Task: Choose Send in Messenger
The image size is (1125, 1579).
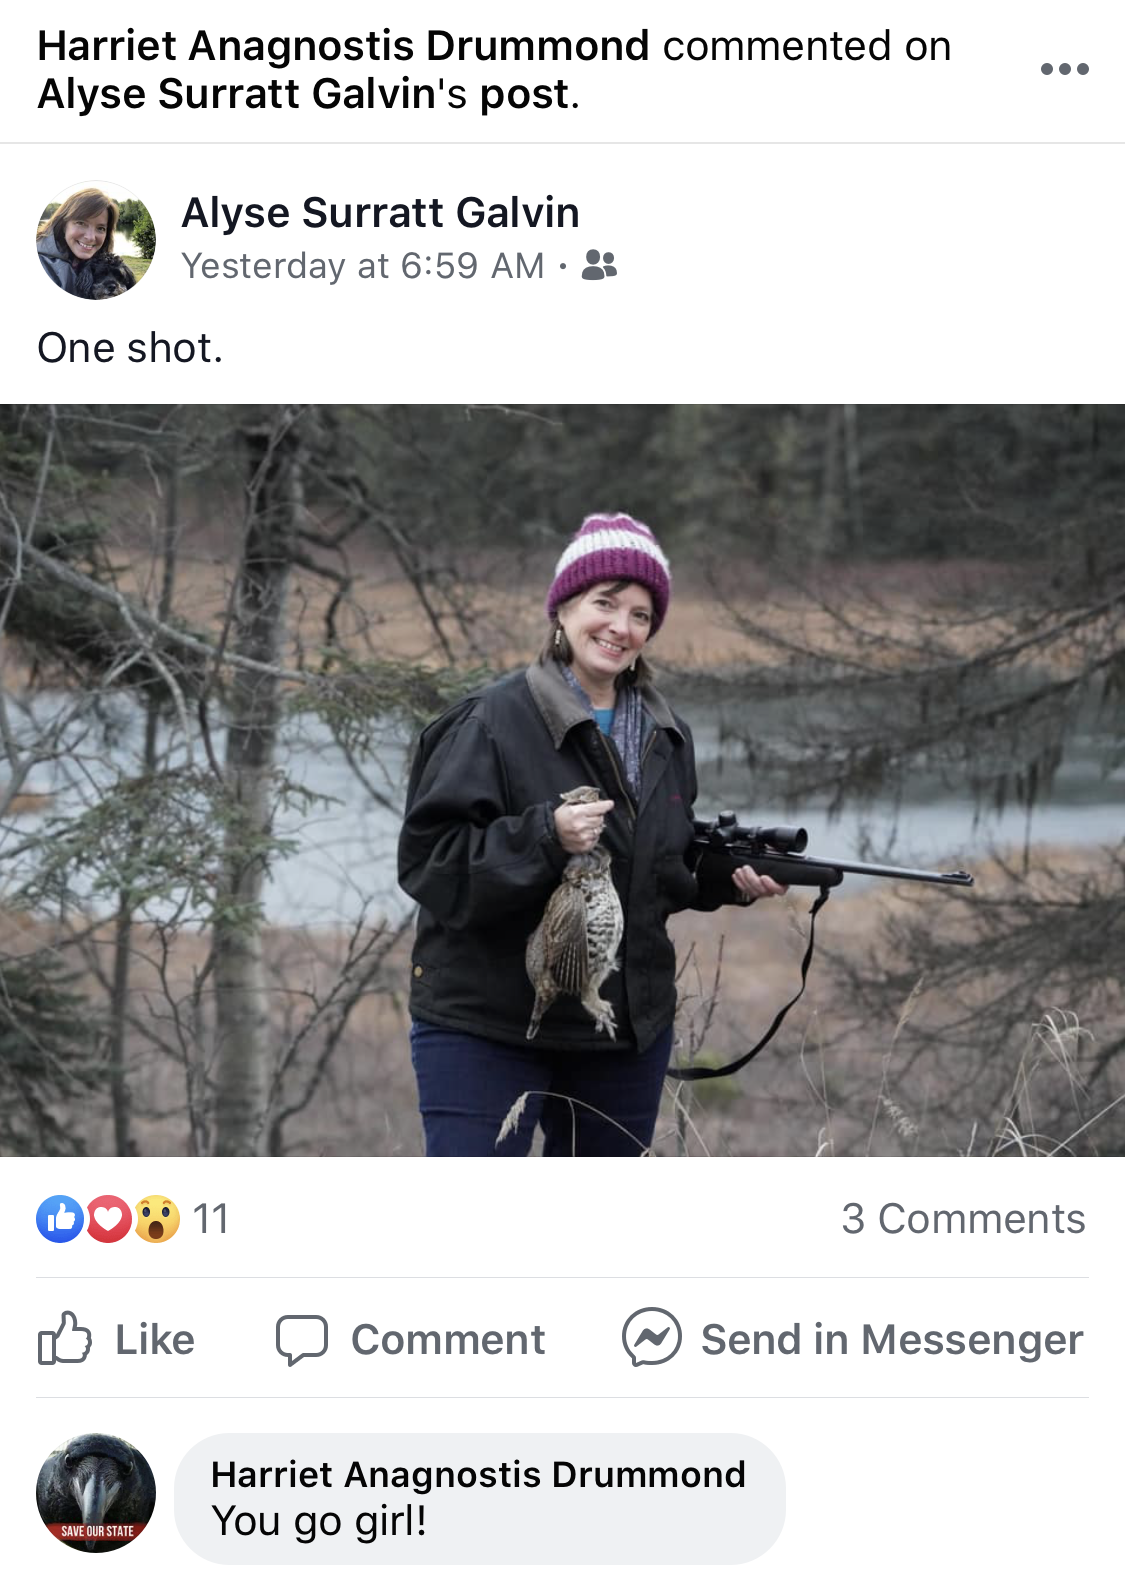Action: point(892,1340)
